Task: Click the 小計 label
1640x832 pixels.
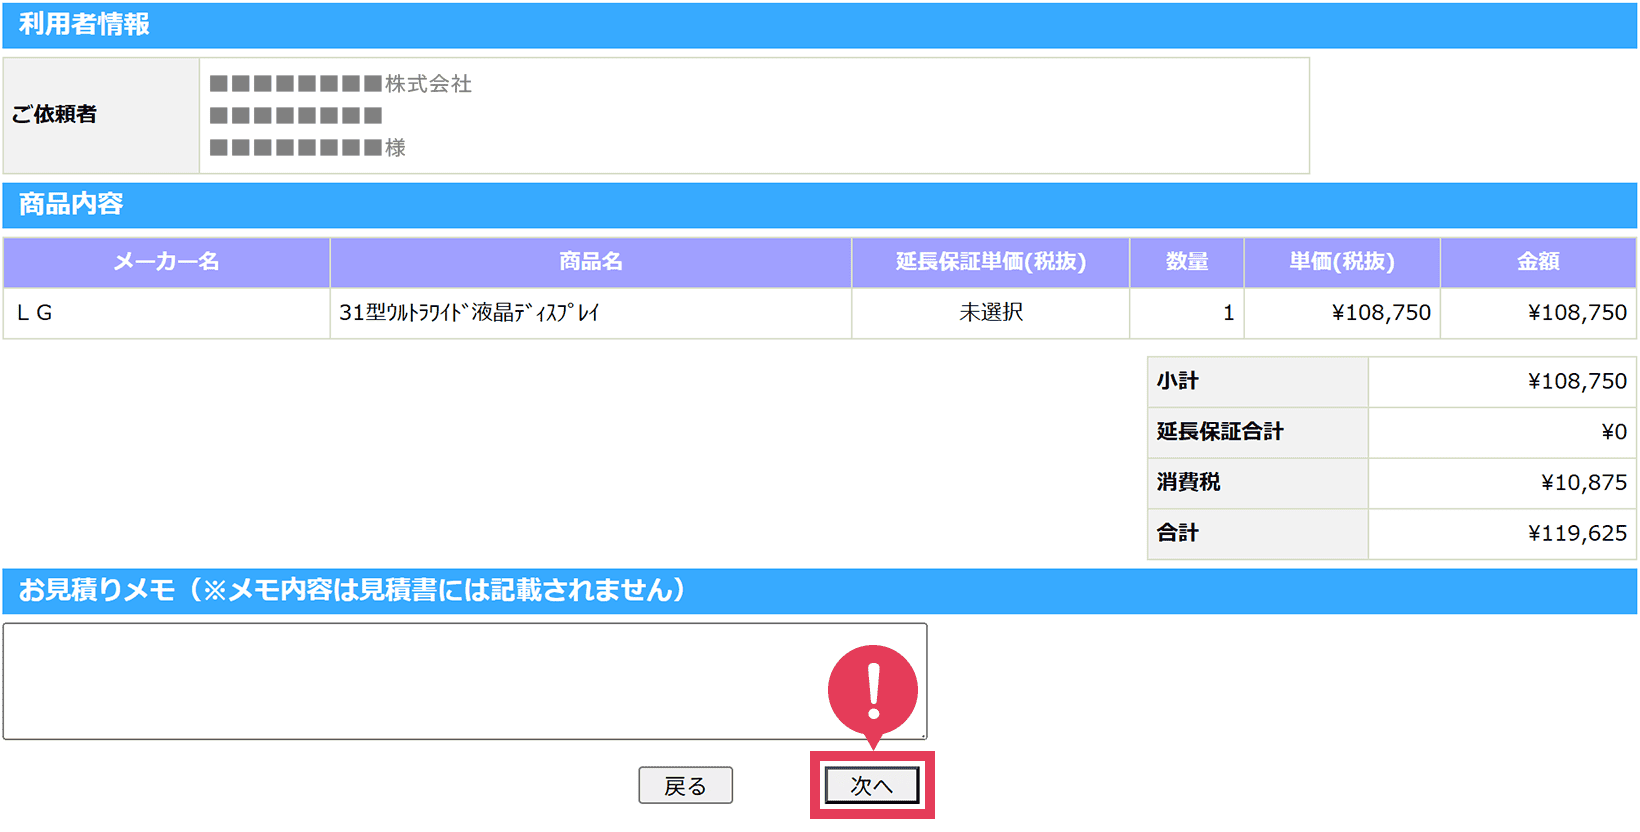Action: tap(1178, 381)
